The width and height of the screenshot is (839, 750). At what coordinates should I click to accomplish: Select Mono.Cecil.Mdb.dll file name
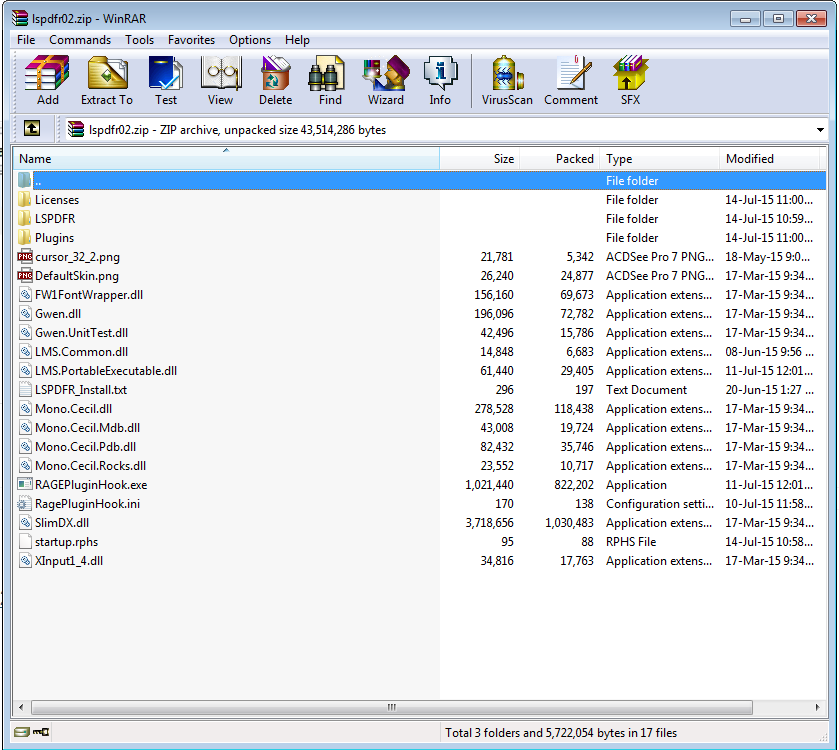point(87,428)
